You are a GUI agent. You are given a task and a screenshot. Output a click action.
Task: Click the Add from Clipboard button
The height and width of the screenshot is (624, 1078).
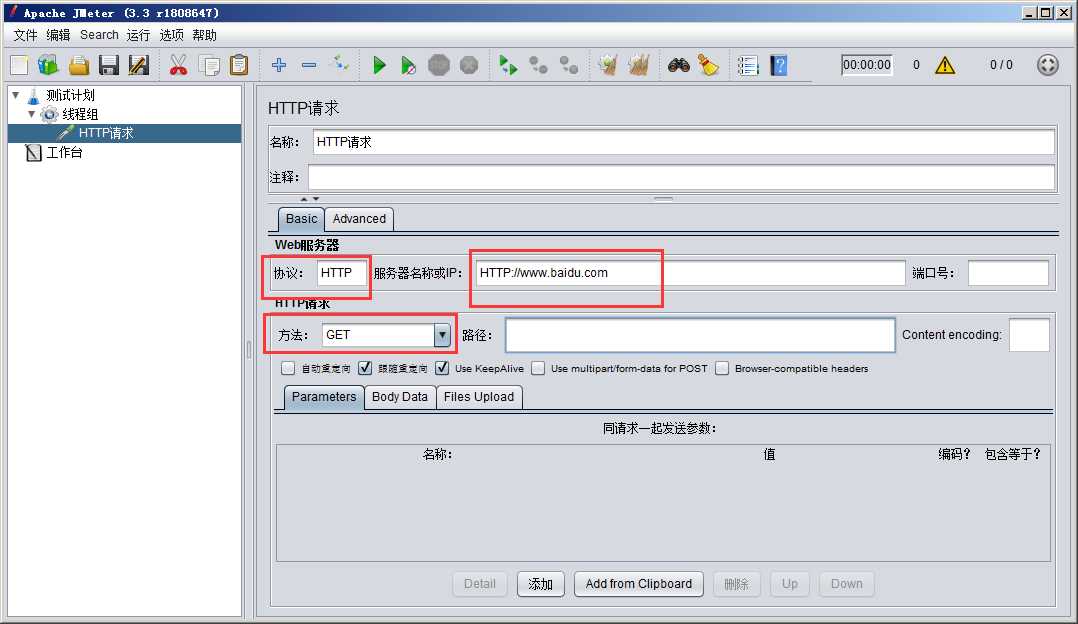639,584
